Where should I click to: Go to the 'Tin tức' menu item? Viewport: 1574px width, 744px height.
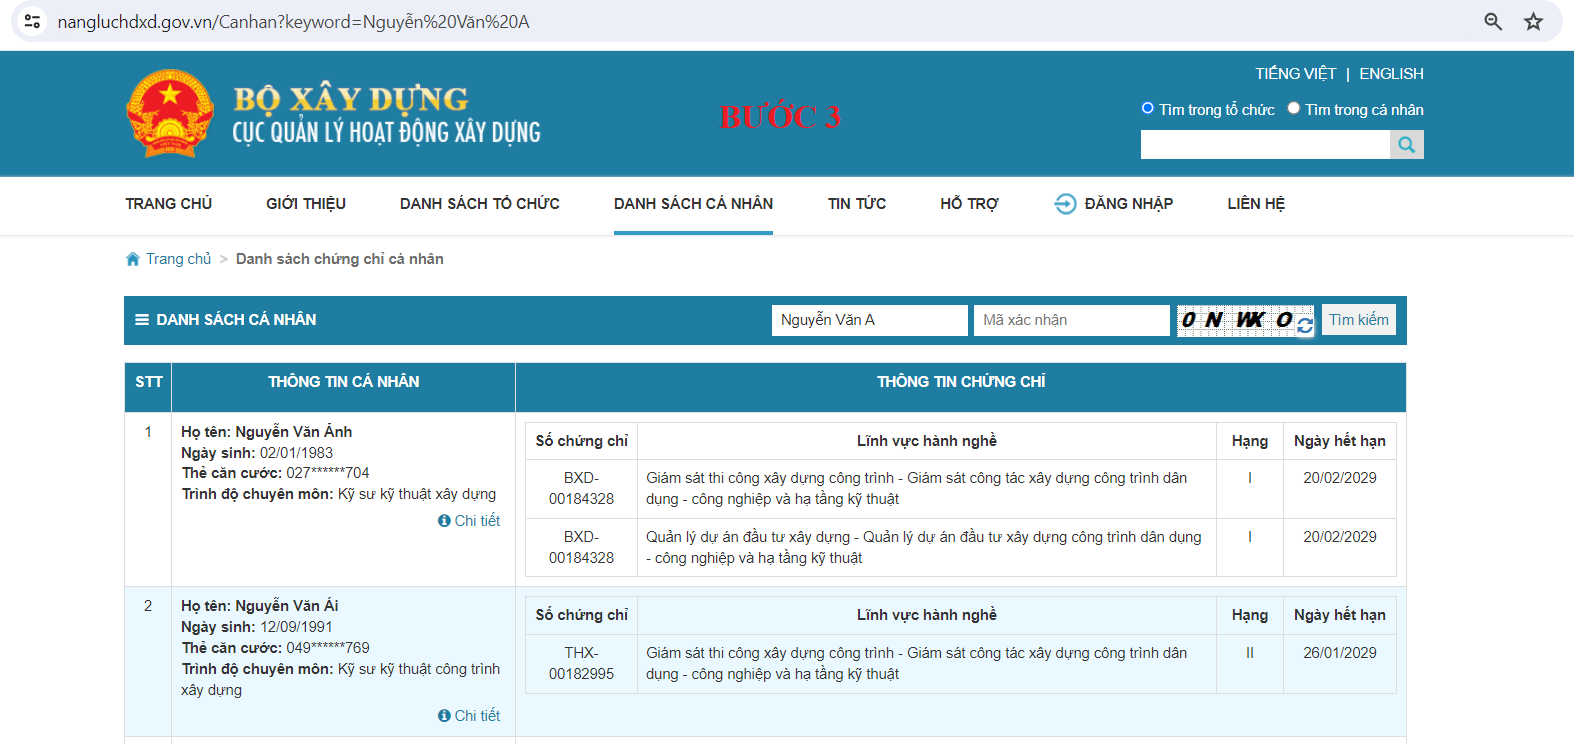[856, 204]
